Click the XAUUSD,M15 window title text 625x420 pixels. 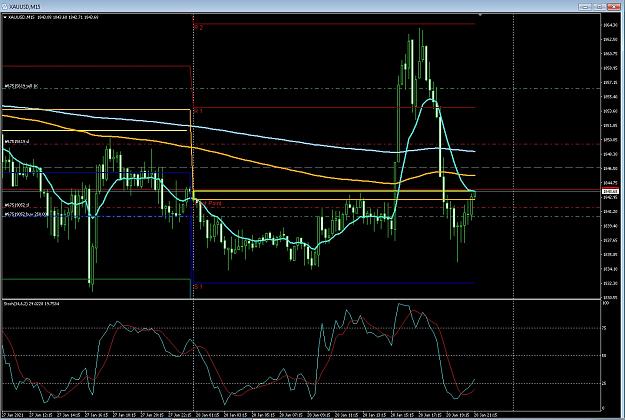[25, 6]
